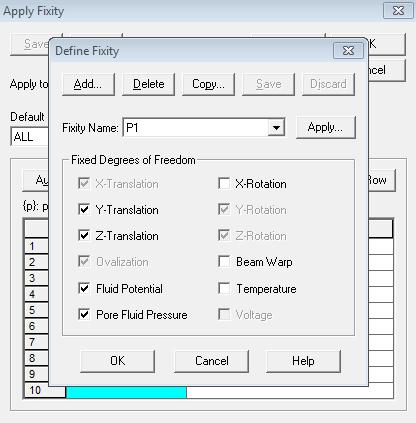Image resolution: width=416 pixels, height=423 pixels.
Task: Select row 1 header in the table
Action: click(x=36, y=246)
